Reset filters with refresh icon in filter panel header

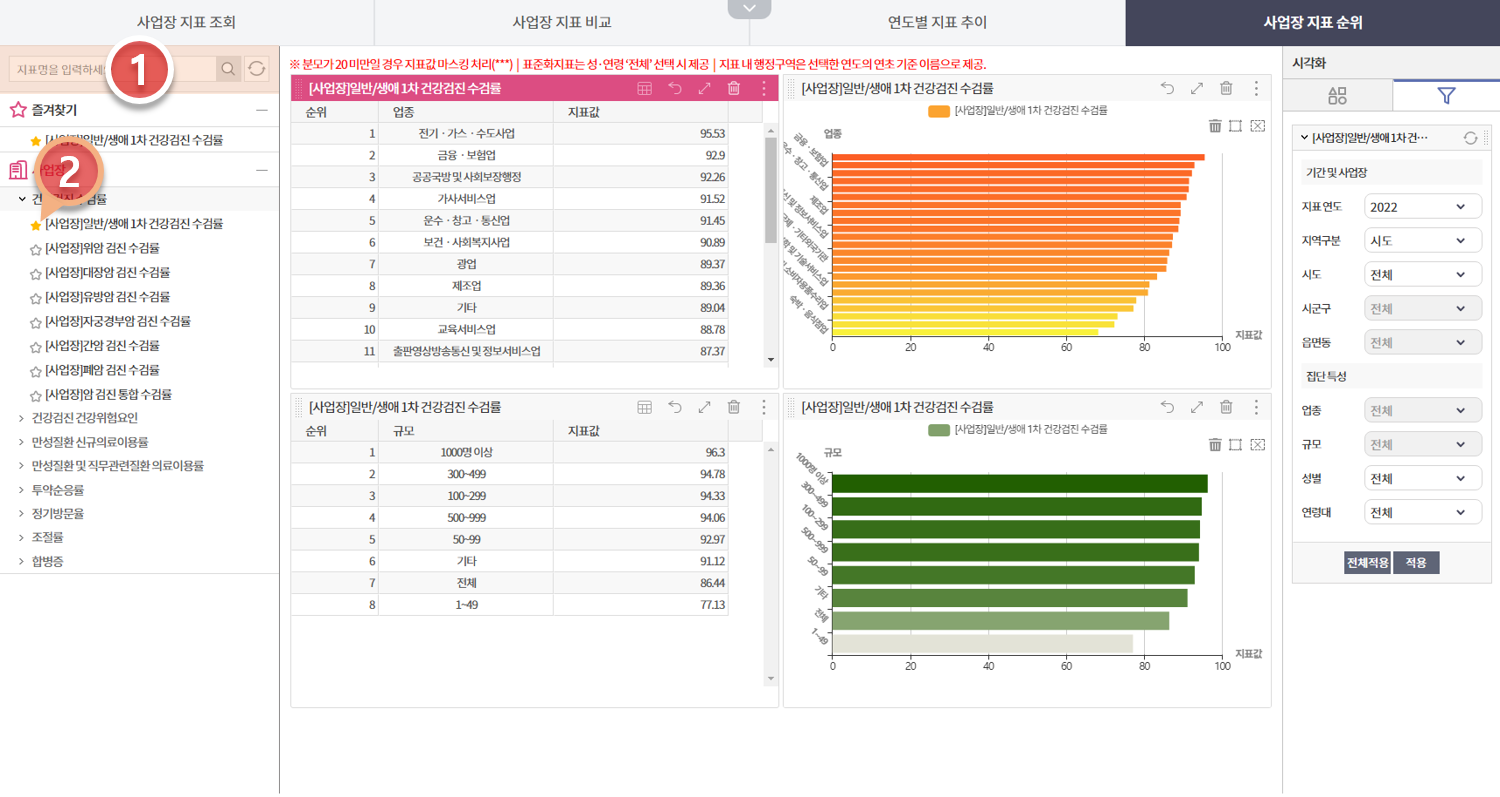click(x=1470, y=138)
